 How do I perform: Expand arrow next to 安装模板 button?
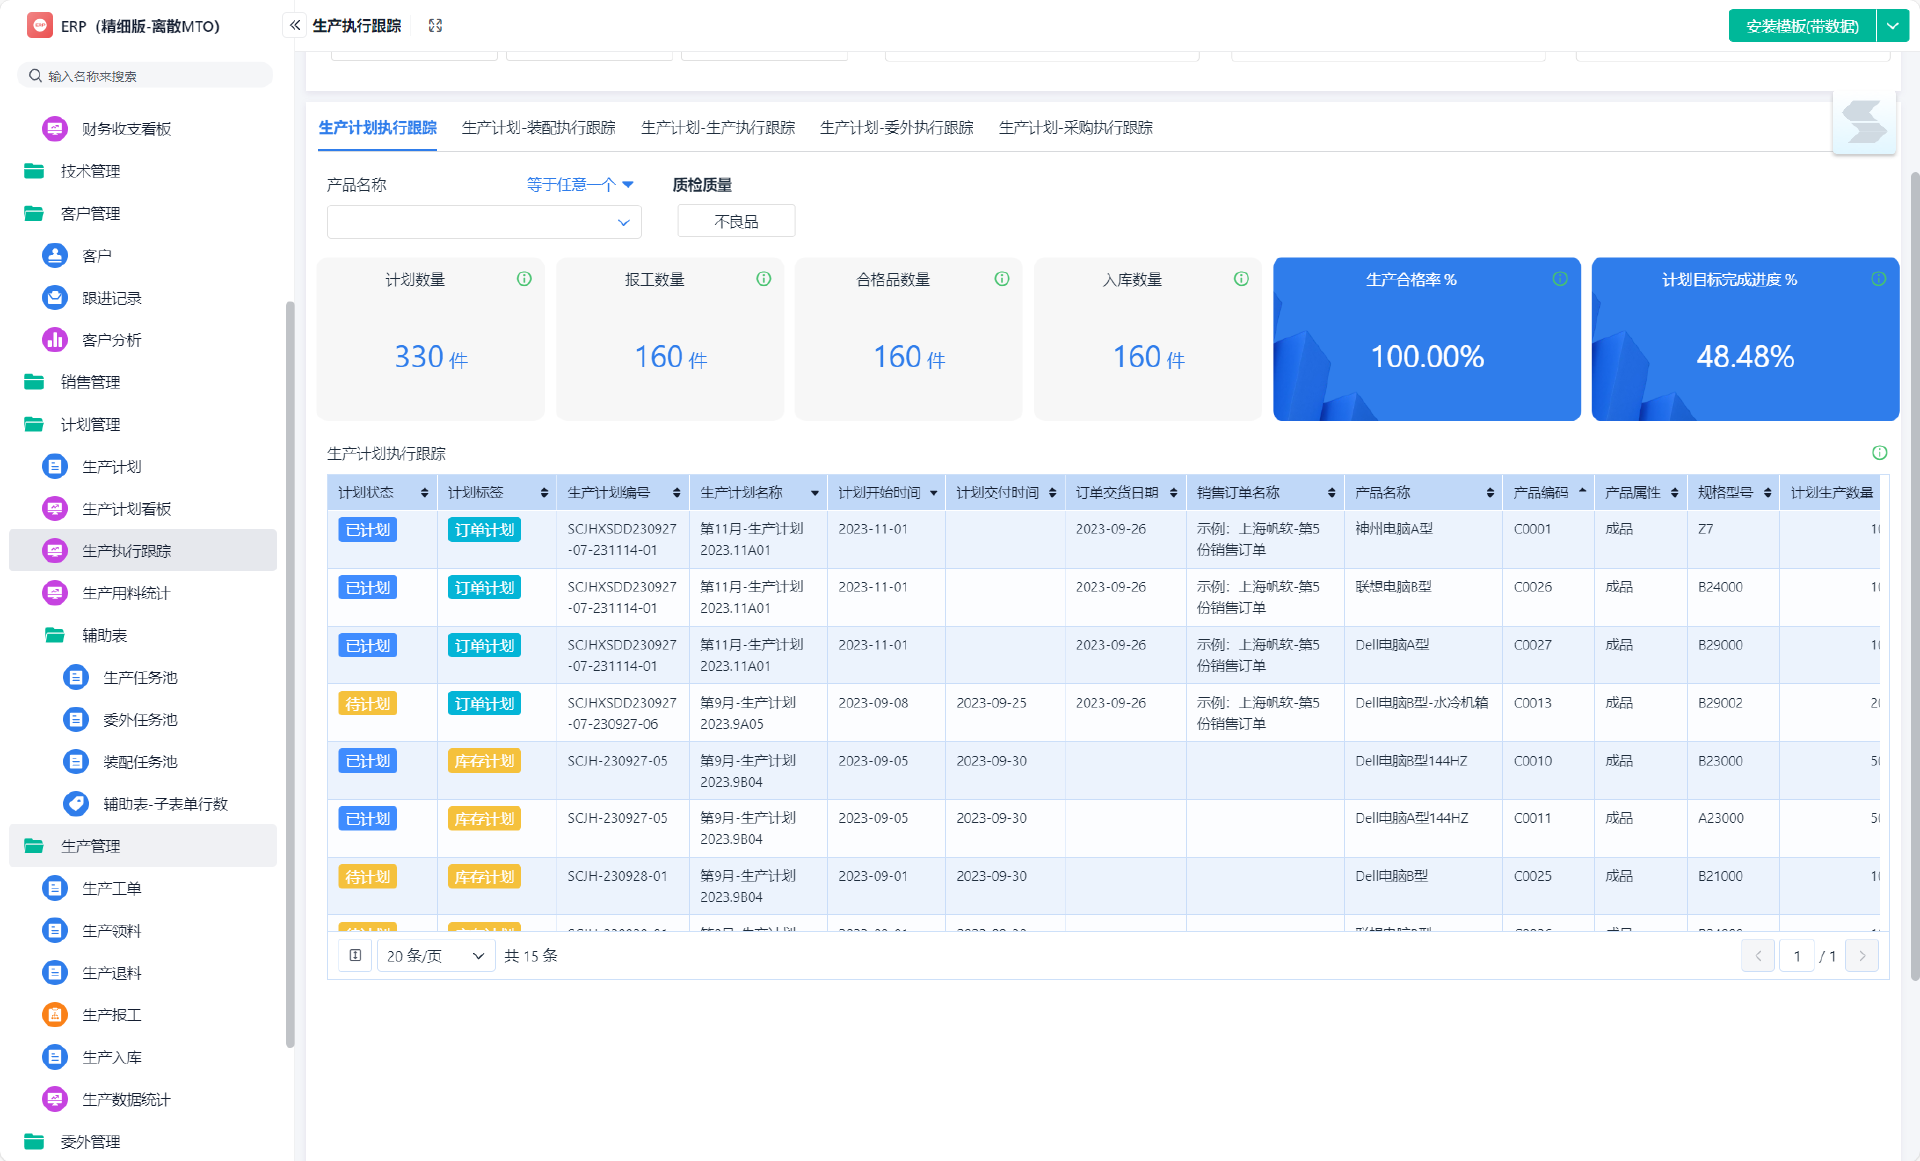[x=1893, y=26]
